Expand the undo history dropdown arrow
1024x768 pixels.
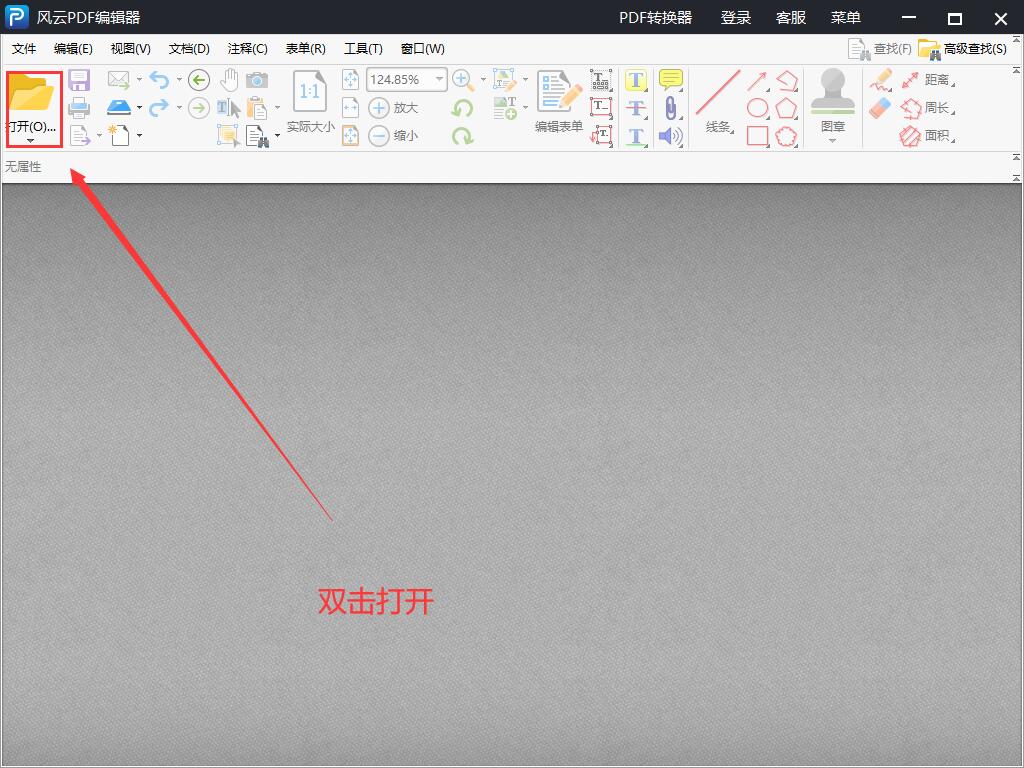click(179, 80)
